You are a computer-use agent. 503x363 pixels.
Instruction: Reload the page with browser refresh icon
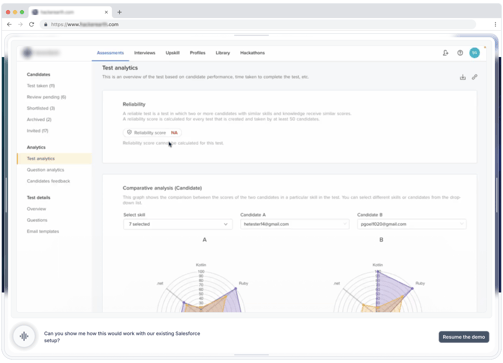click(32, 24)
